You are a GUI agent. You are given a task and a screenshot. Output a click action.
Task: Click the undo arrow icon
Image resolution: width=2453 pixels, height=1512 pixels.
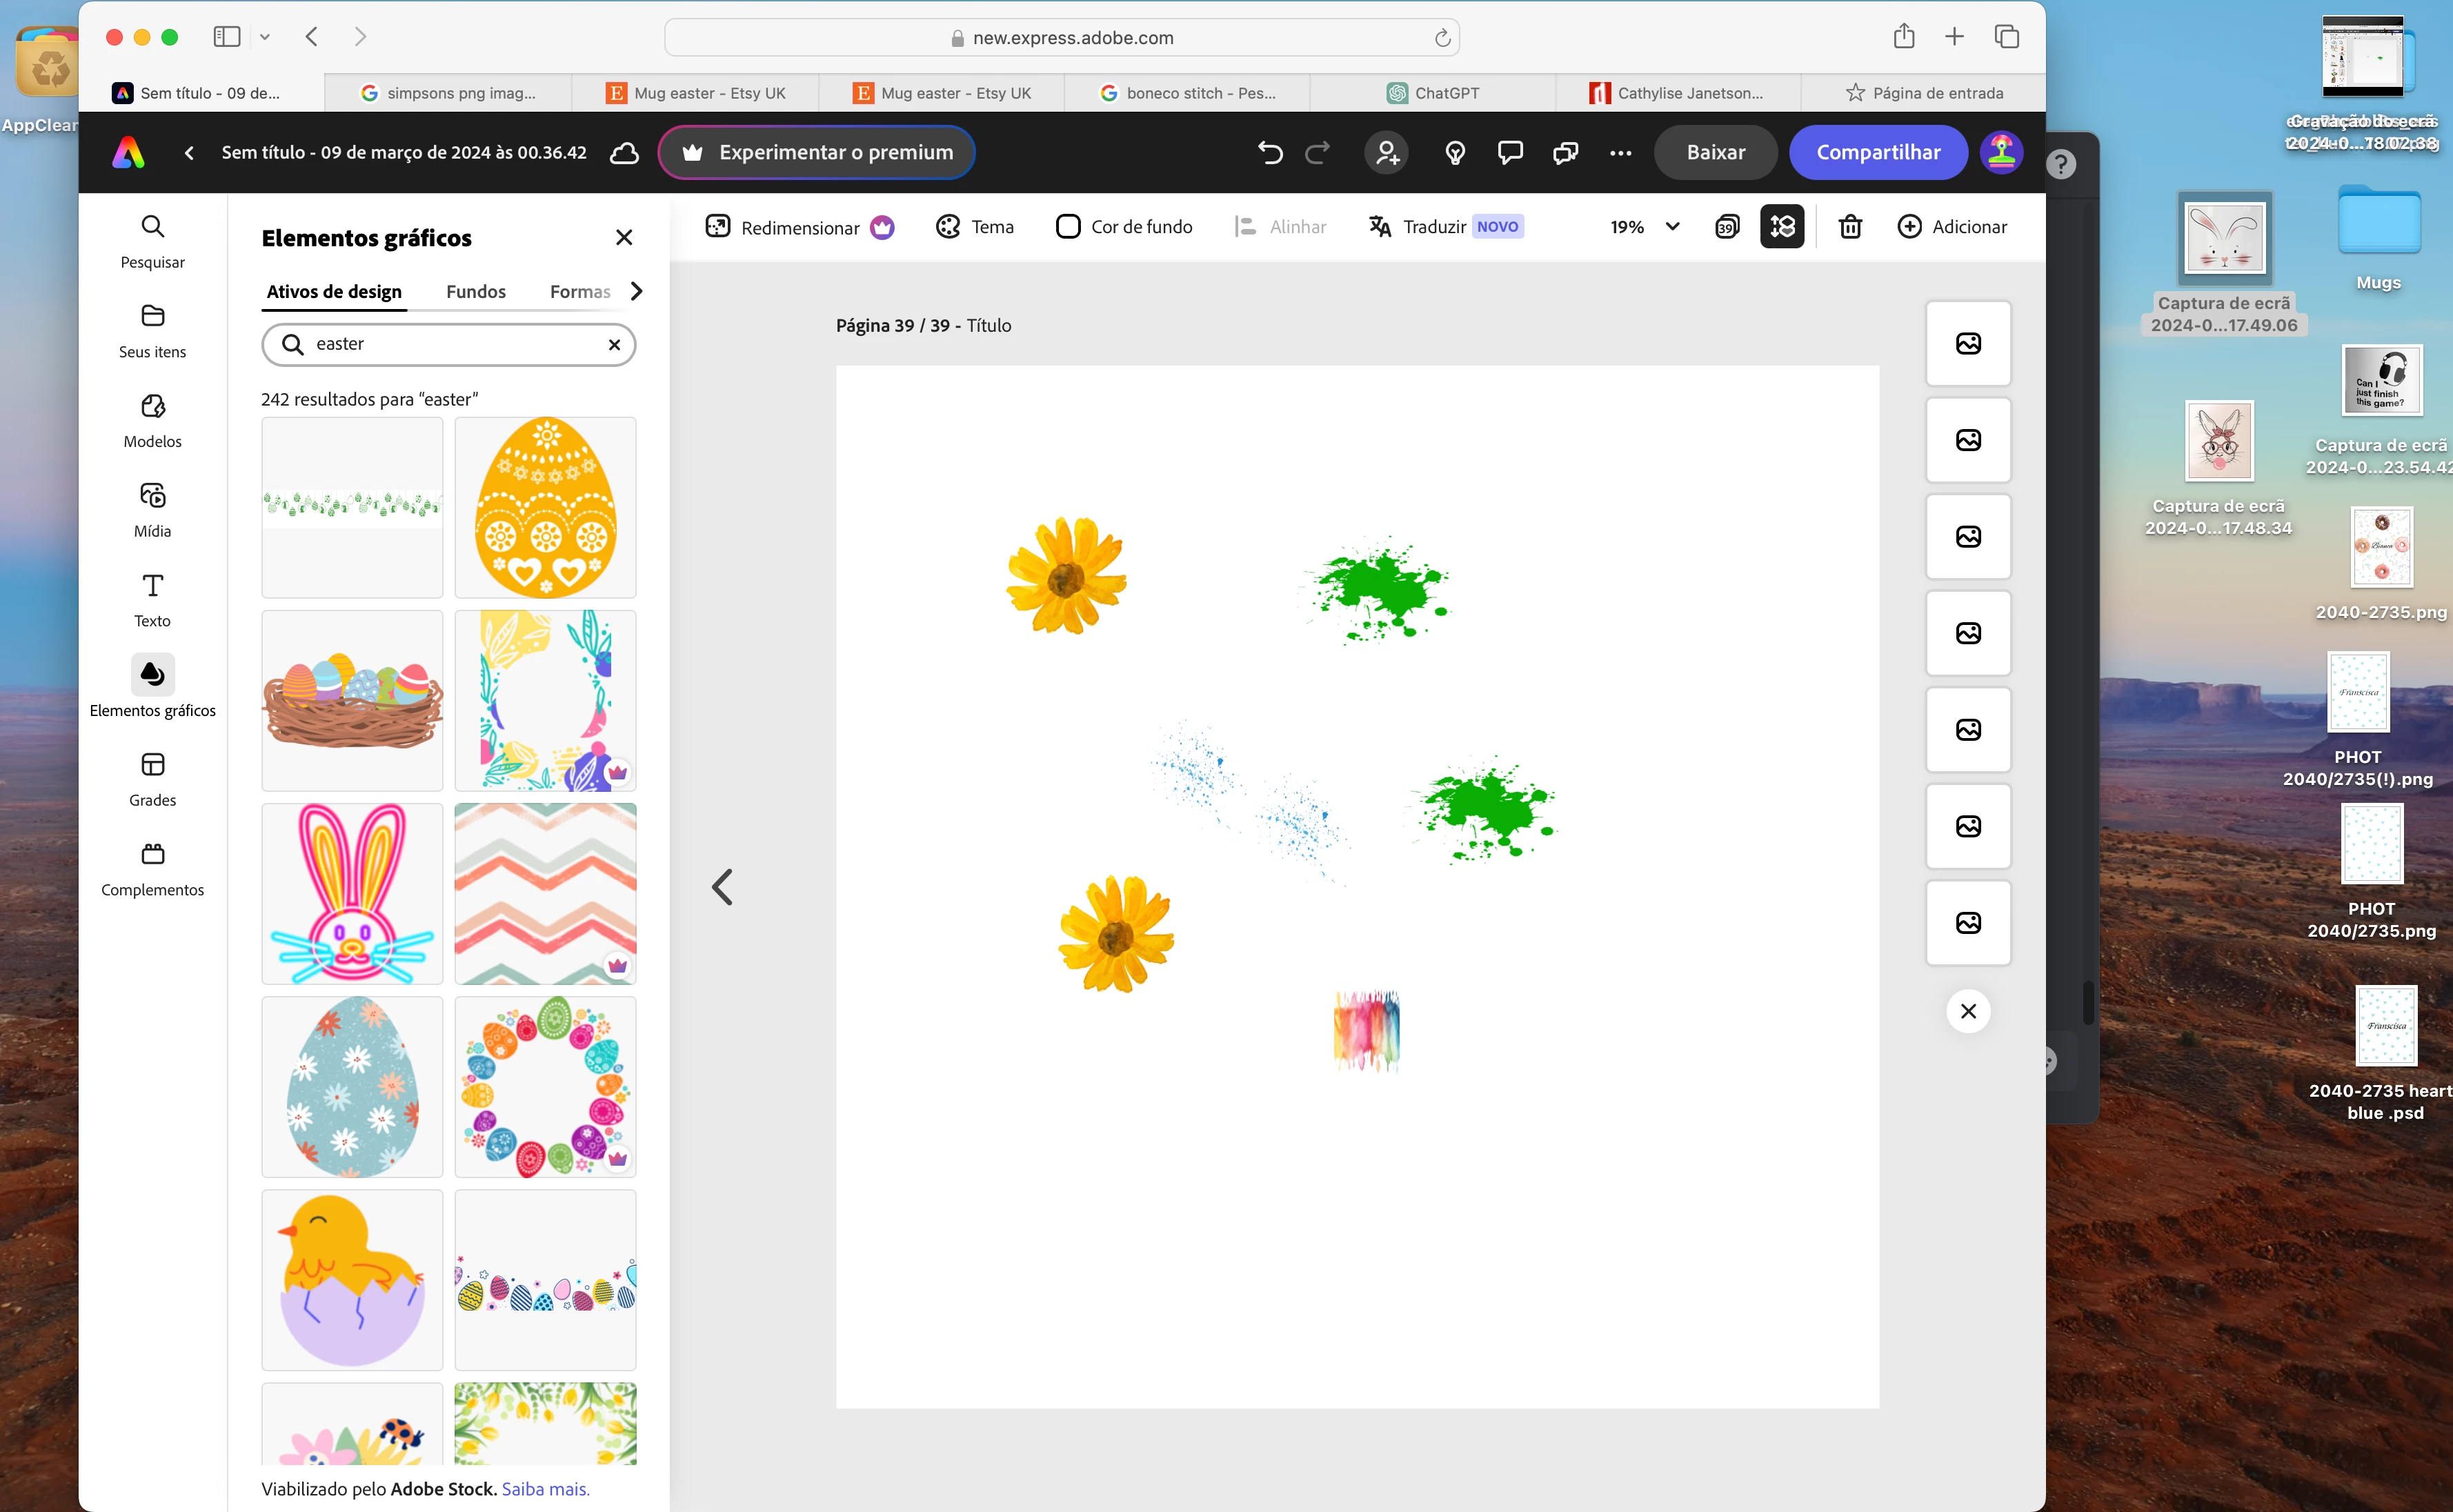point(1270,153)
